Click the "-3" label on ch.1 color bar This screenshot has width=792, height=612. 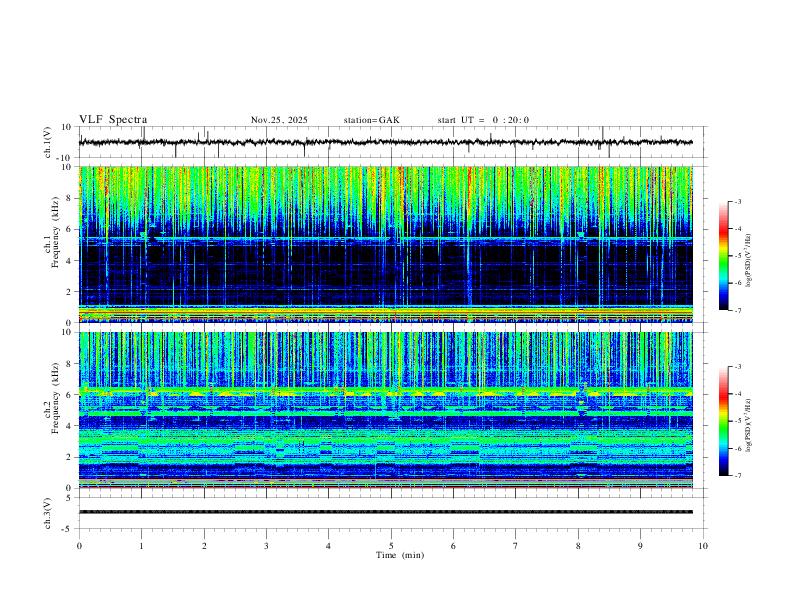coord(738,201)
